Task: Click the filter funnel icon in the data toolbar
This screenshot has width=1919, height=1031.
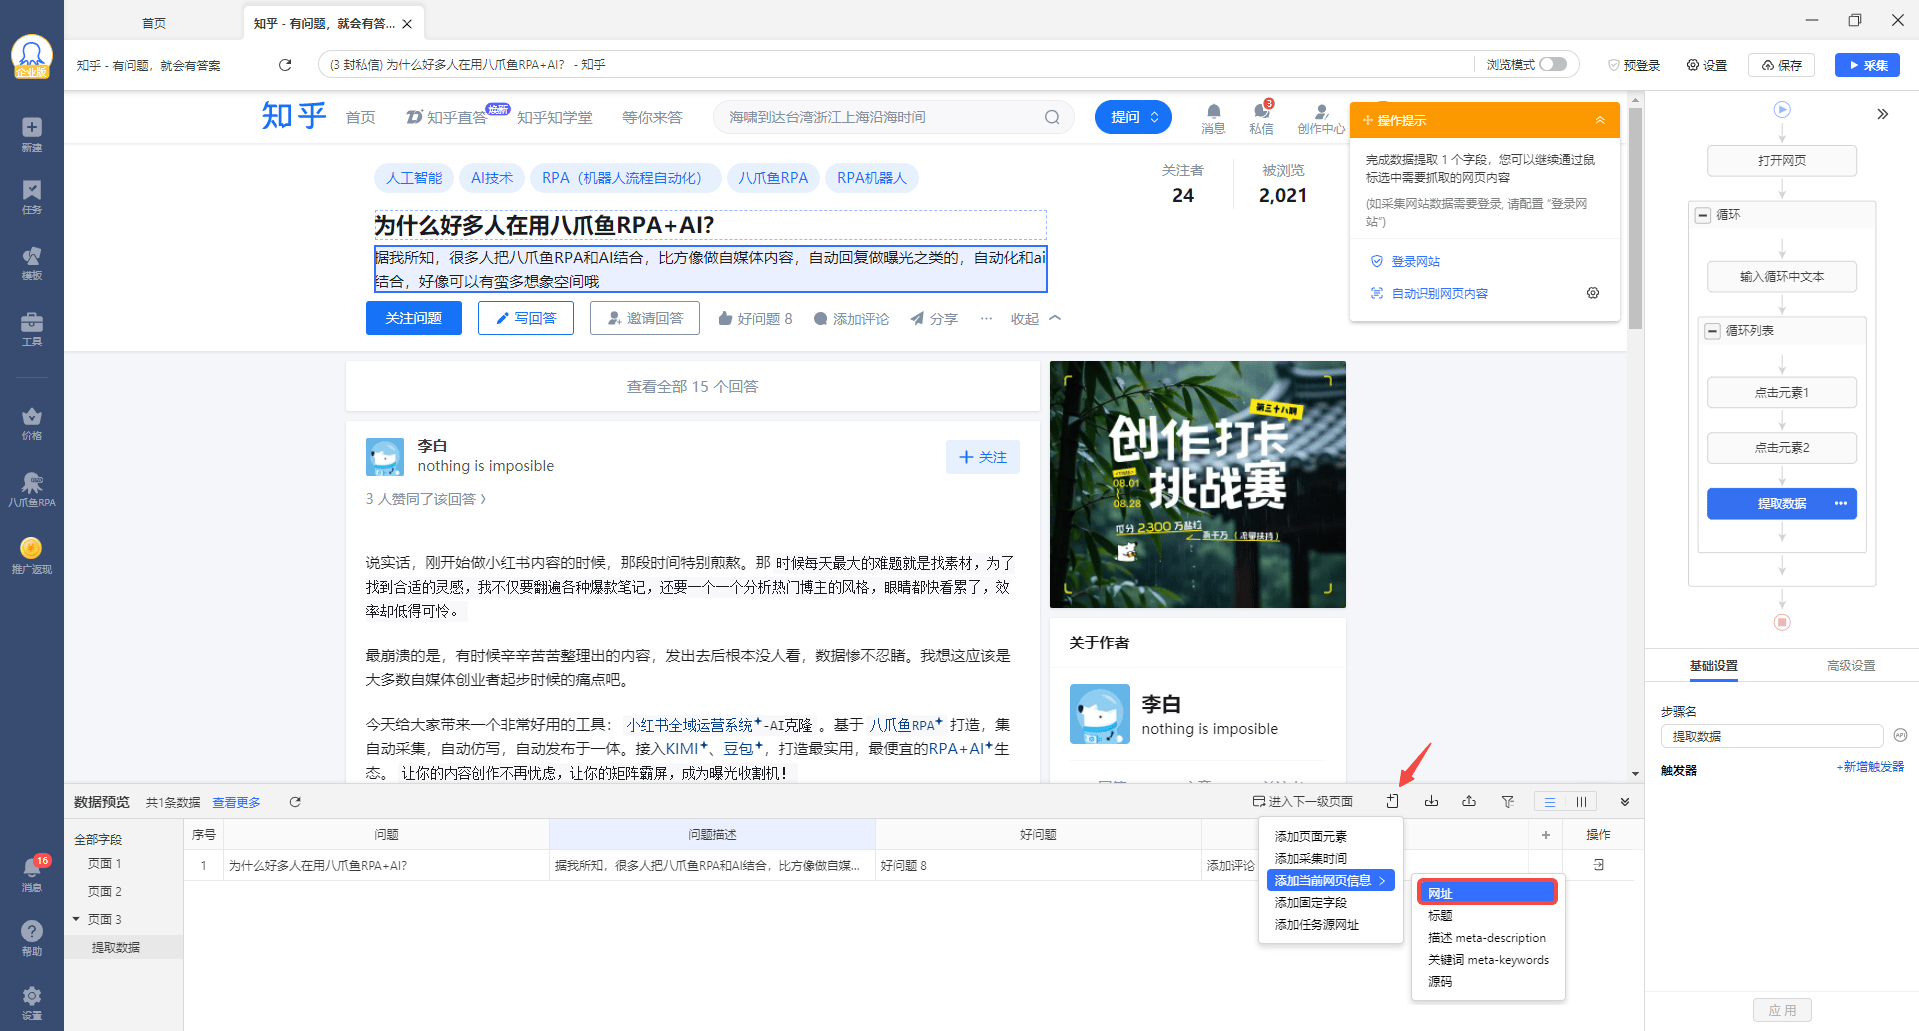Action: click(x=1508, y=801)
